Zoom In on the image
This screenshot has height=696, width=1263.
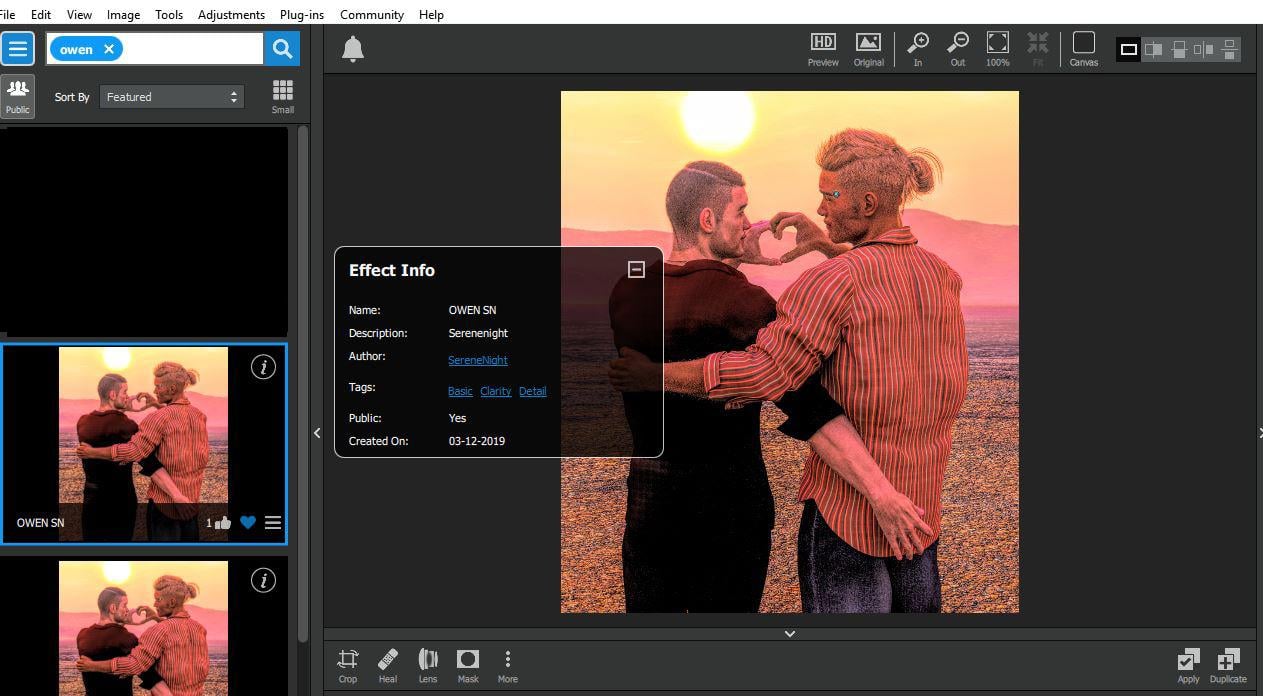(918, 49)
